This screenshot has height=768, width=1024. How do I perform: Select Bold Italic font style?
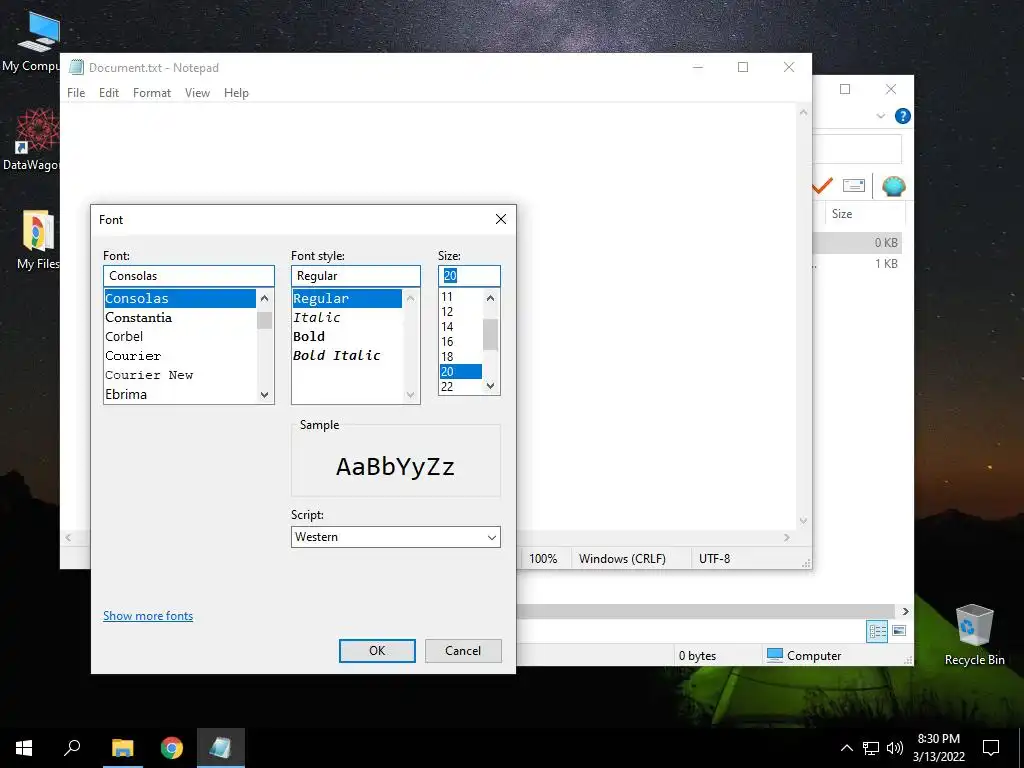(347, 356)
